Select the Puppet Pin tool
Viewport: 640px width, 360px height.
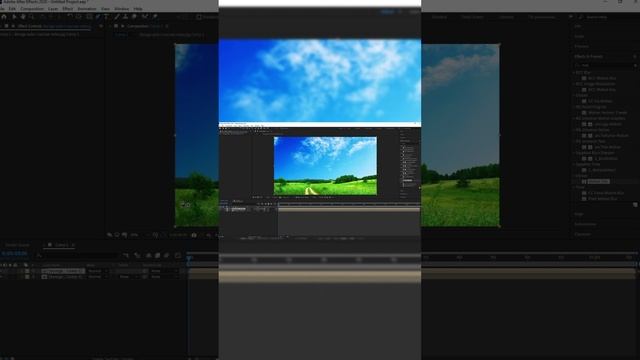click(x=155, y=17)
